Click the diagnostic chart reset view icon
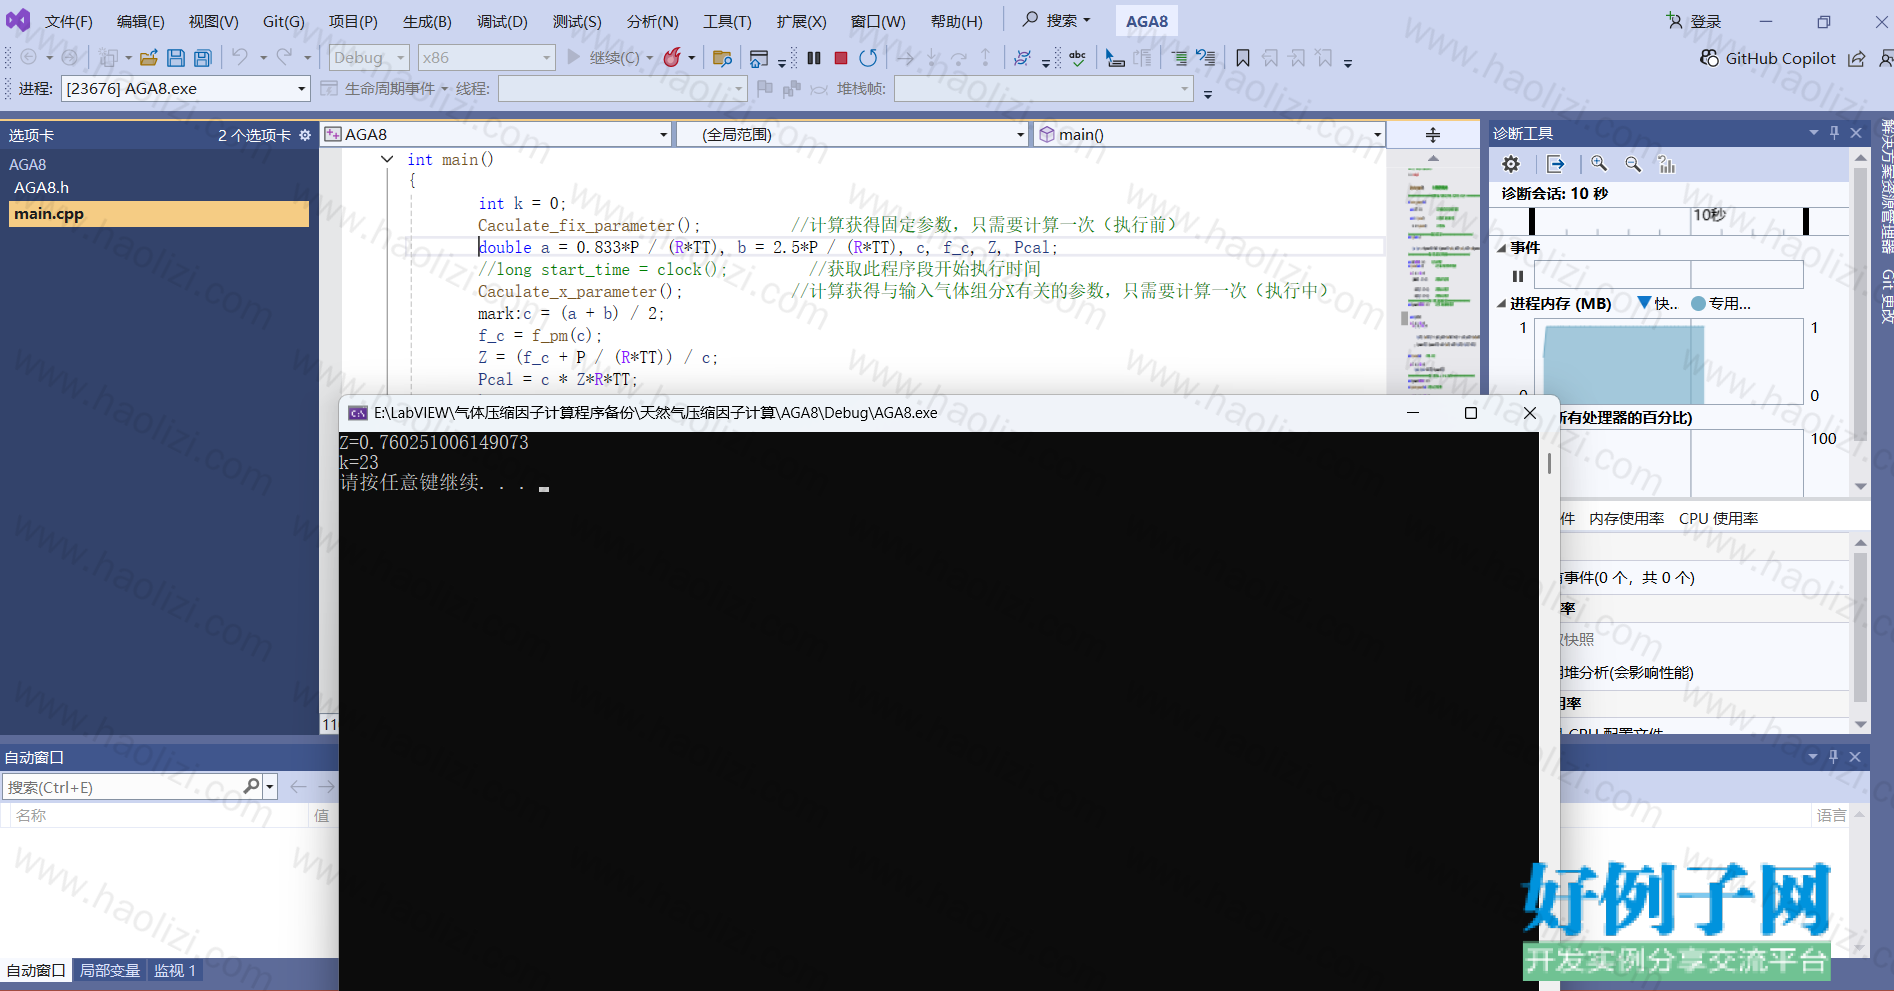Image resolution: width=1894 pixels, height=991 pixels. coord(1666,164)
